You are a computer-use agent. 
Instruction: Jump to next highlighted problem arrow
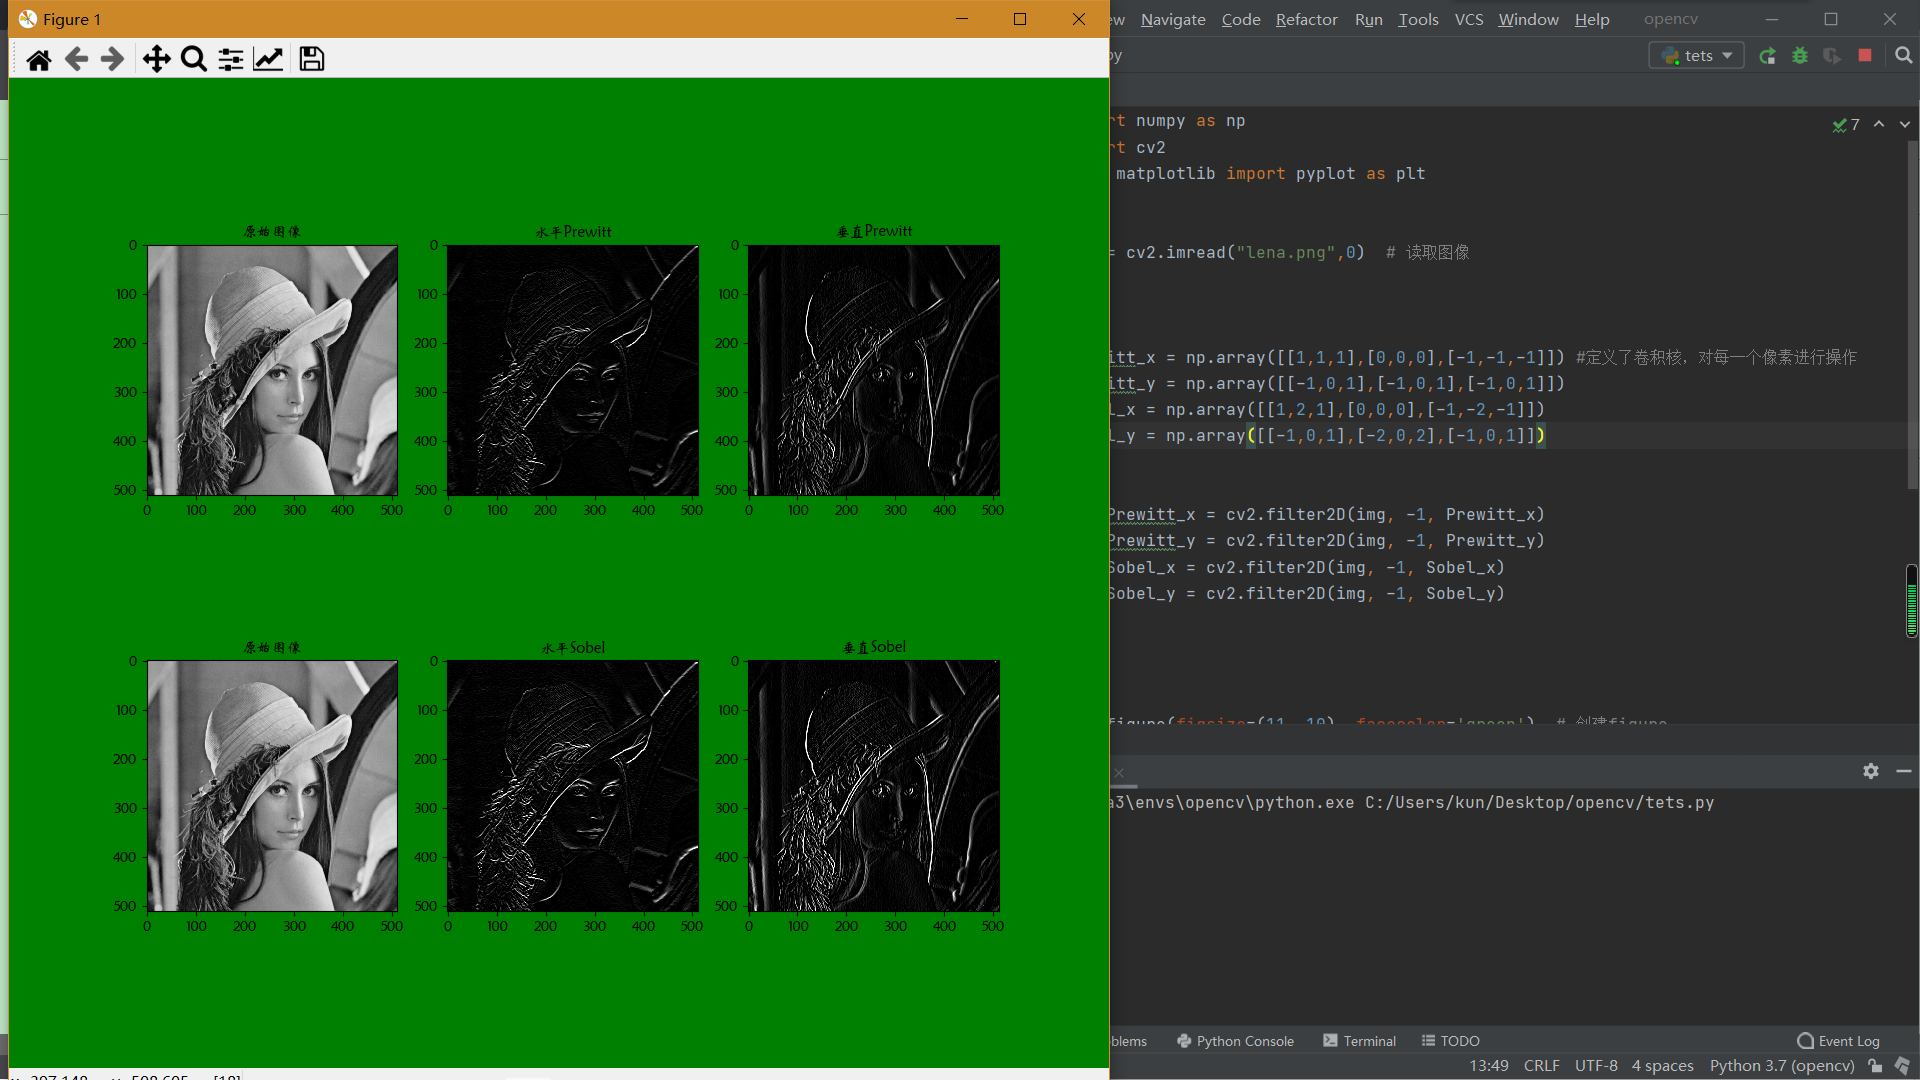pyautogui.click(x=1905, y=124)
